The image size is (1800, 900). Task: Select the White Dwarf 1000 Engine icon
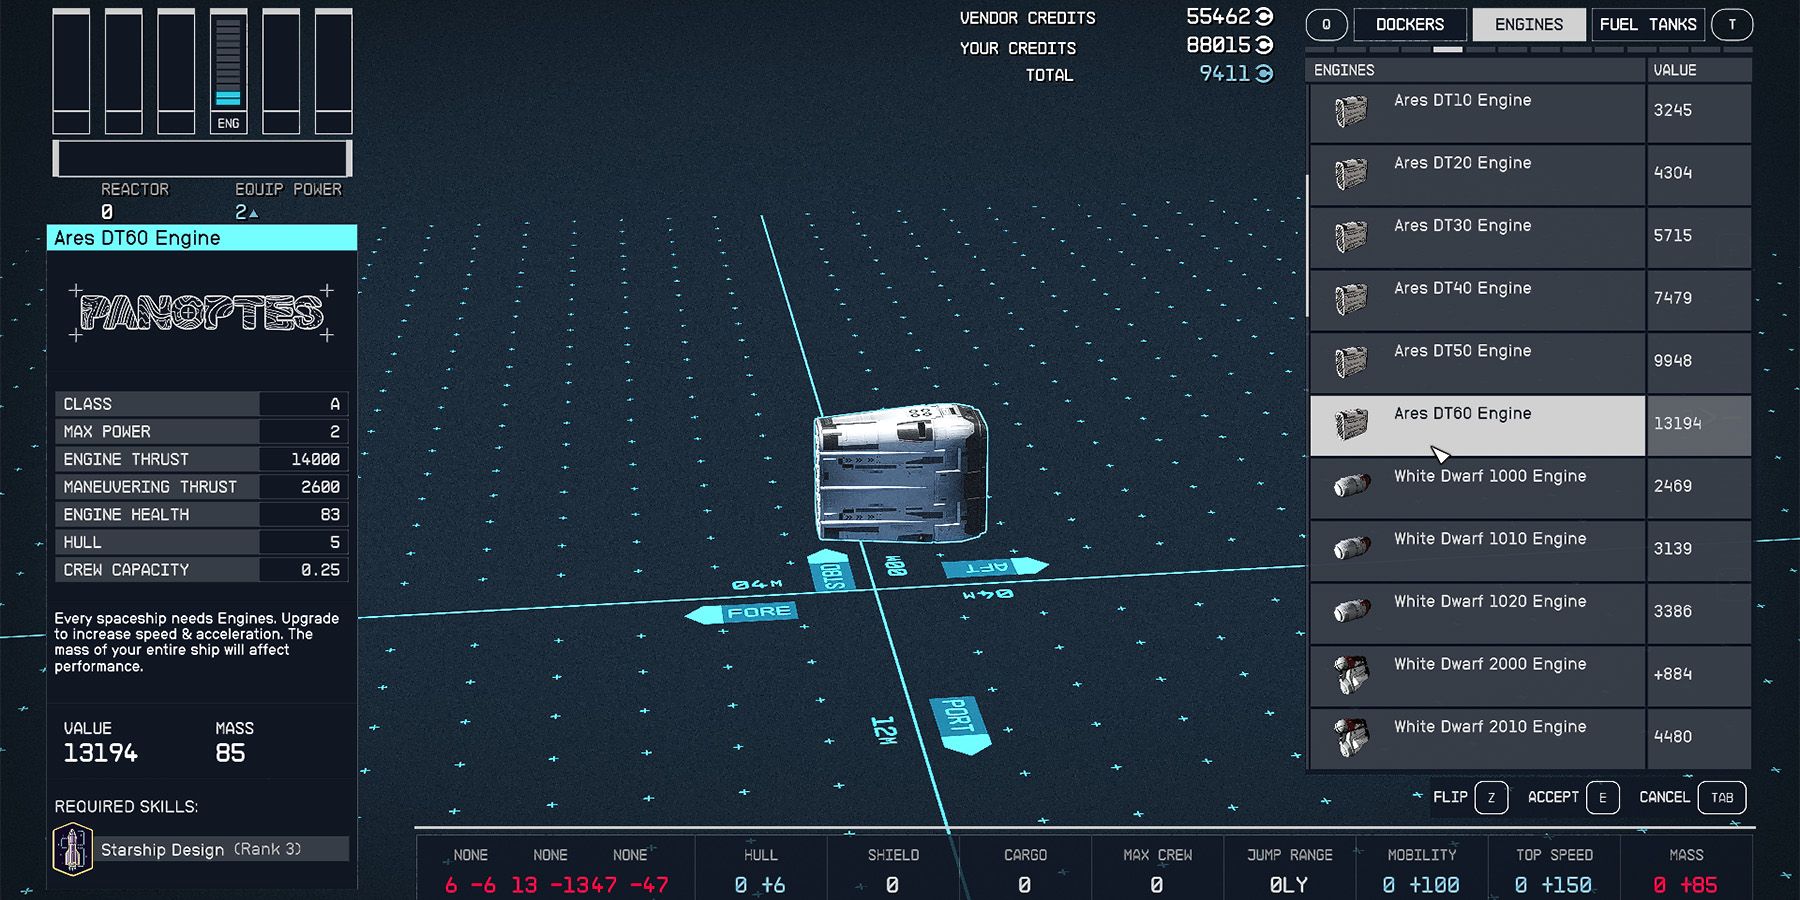point(1351,487)
